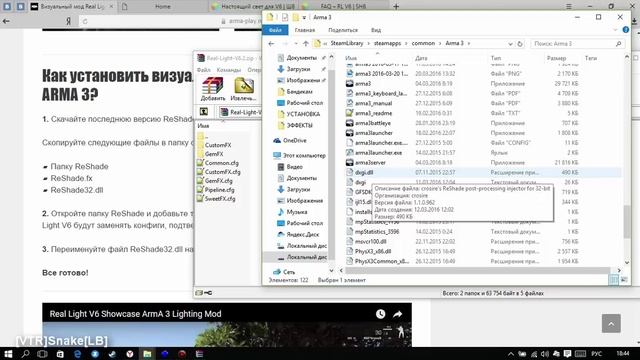Expand Explorer ribbon chevron
Image resolution: width=640 pixels, height=360 pixels.
615,30
